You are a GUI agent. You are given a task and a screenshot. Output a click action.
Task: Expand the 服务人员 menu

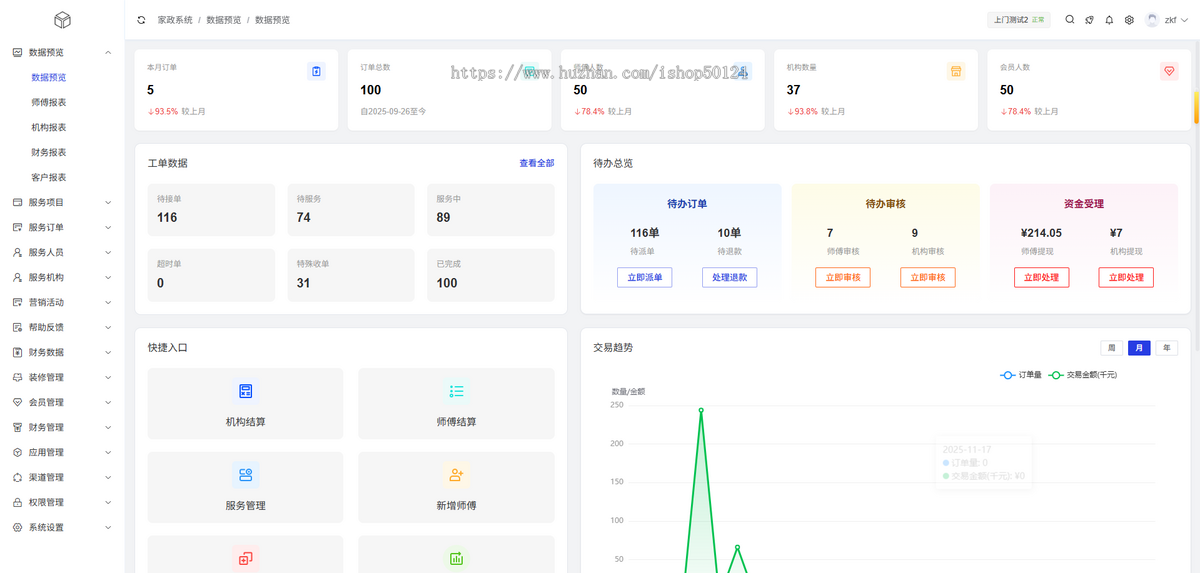click(x=62, y=252)
